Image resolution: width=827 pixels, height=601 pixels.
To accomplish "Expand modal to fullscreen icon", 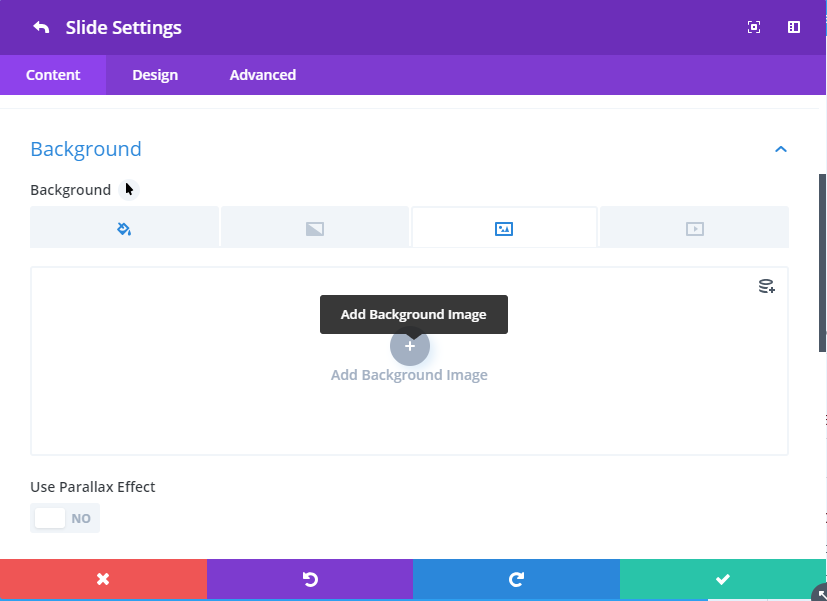I will coord(754,27).
